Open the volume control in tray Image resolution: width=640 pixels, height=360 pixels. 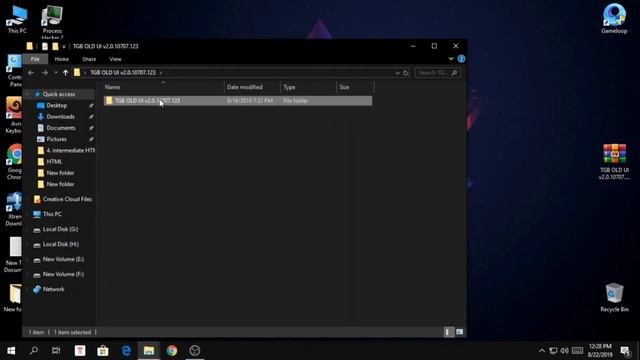point(564,351)
